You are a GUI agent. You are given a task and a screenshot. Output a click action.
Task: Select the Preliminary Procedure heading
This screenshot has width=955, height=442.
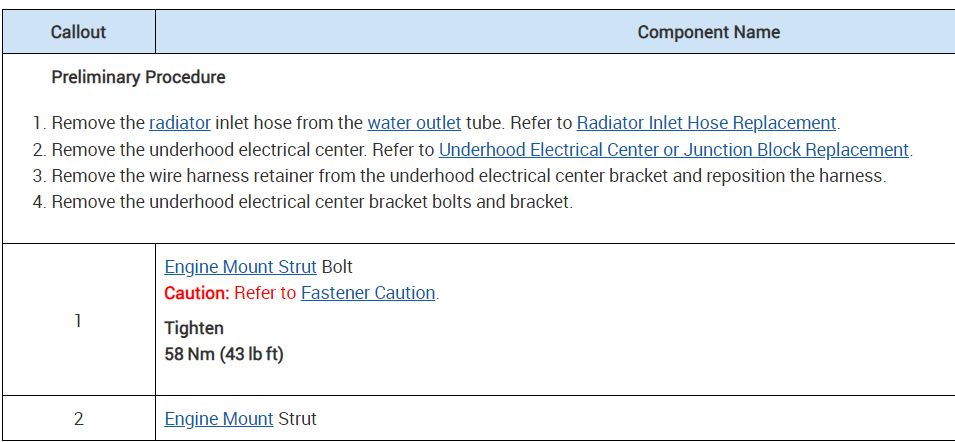click(138, 77)
